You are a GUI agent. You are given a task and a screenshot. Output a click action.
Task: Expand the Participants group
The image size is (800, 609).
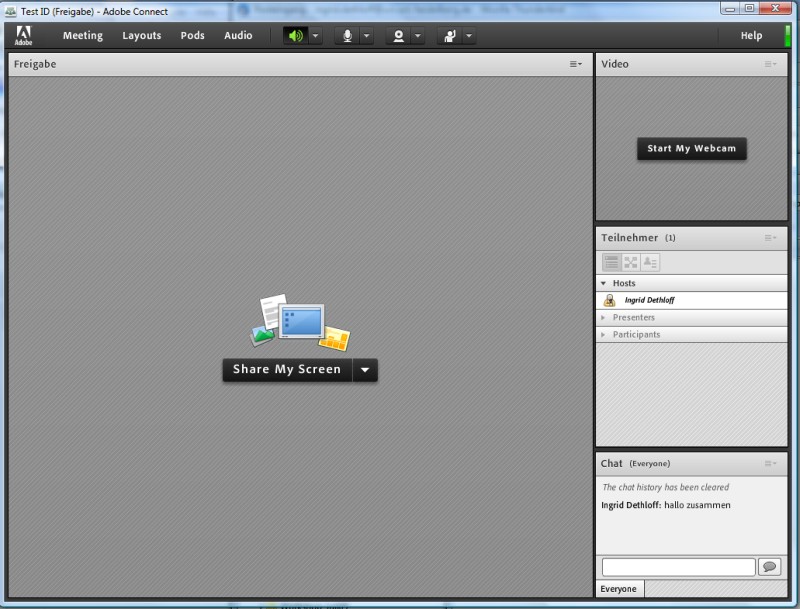pyautogui.click(x=604, y=335)
